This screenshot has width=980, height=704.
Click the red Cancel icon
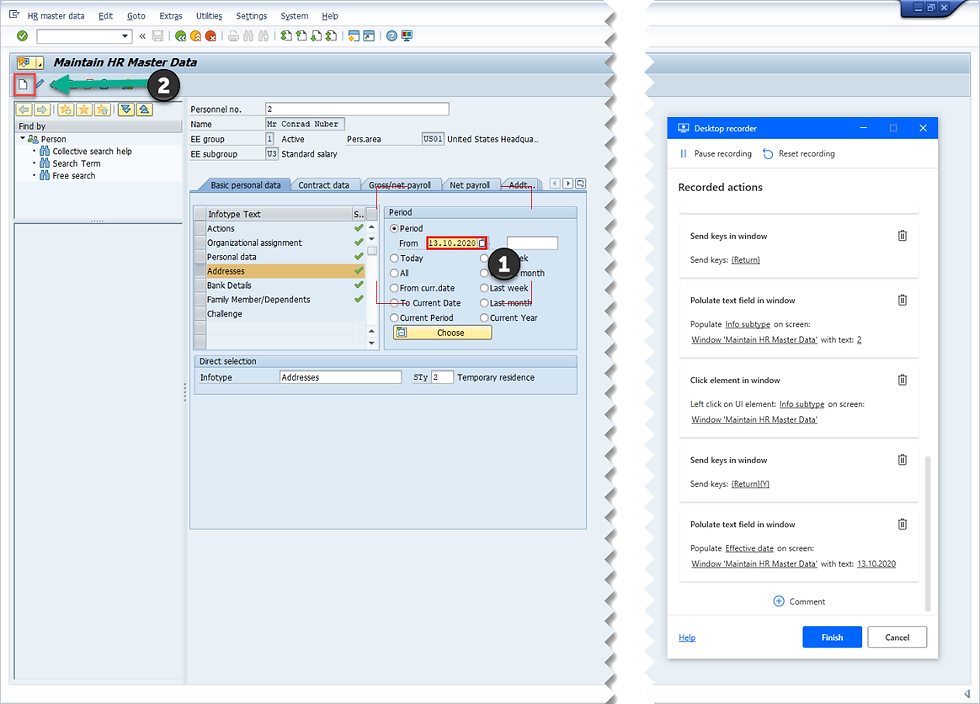click(211, 36)
